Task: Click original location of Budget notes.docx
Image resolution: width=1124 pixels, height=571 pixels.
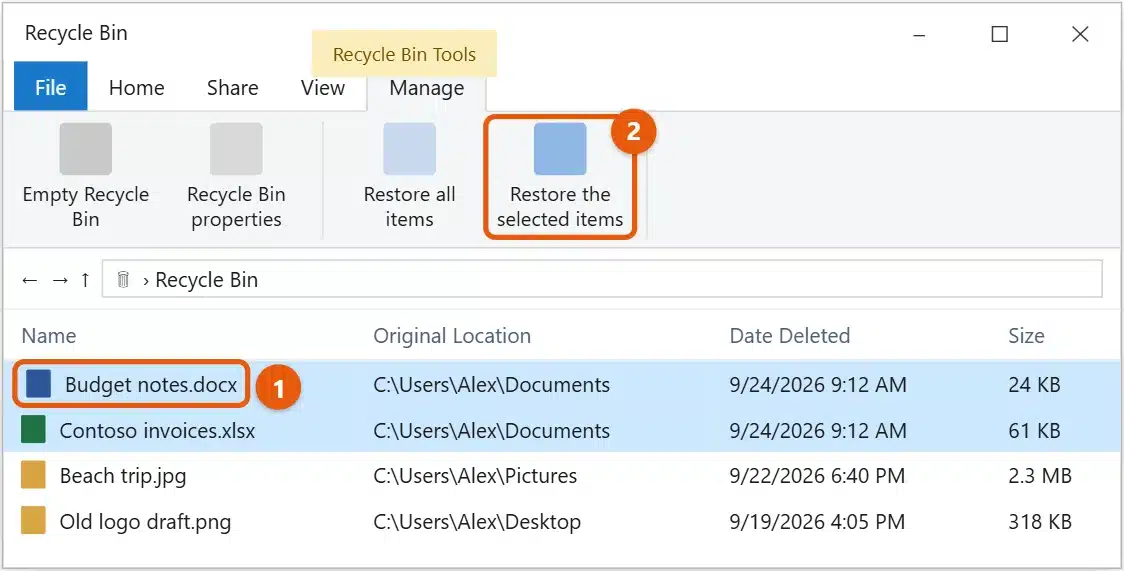Action: (x=491, y=385)
